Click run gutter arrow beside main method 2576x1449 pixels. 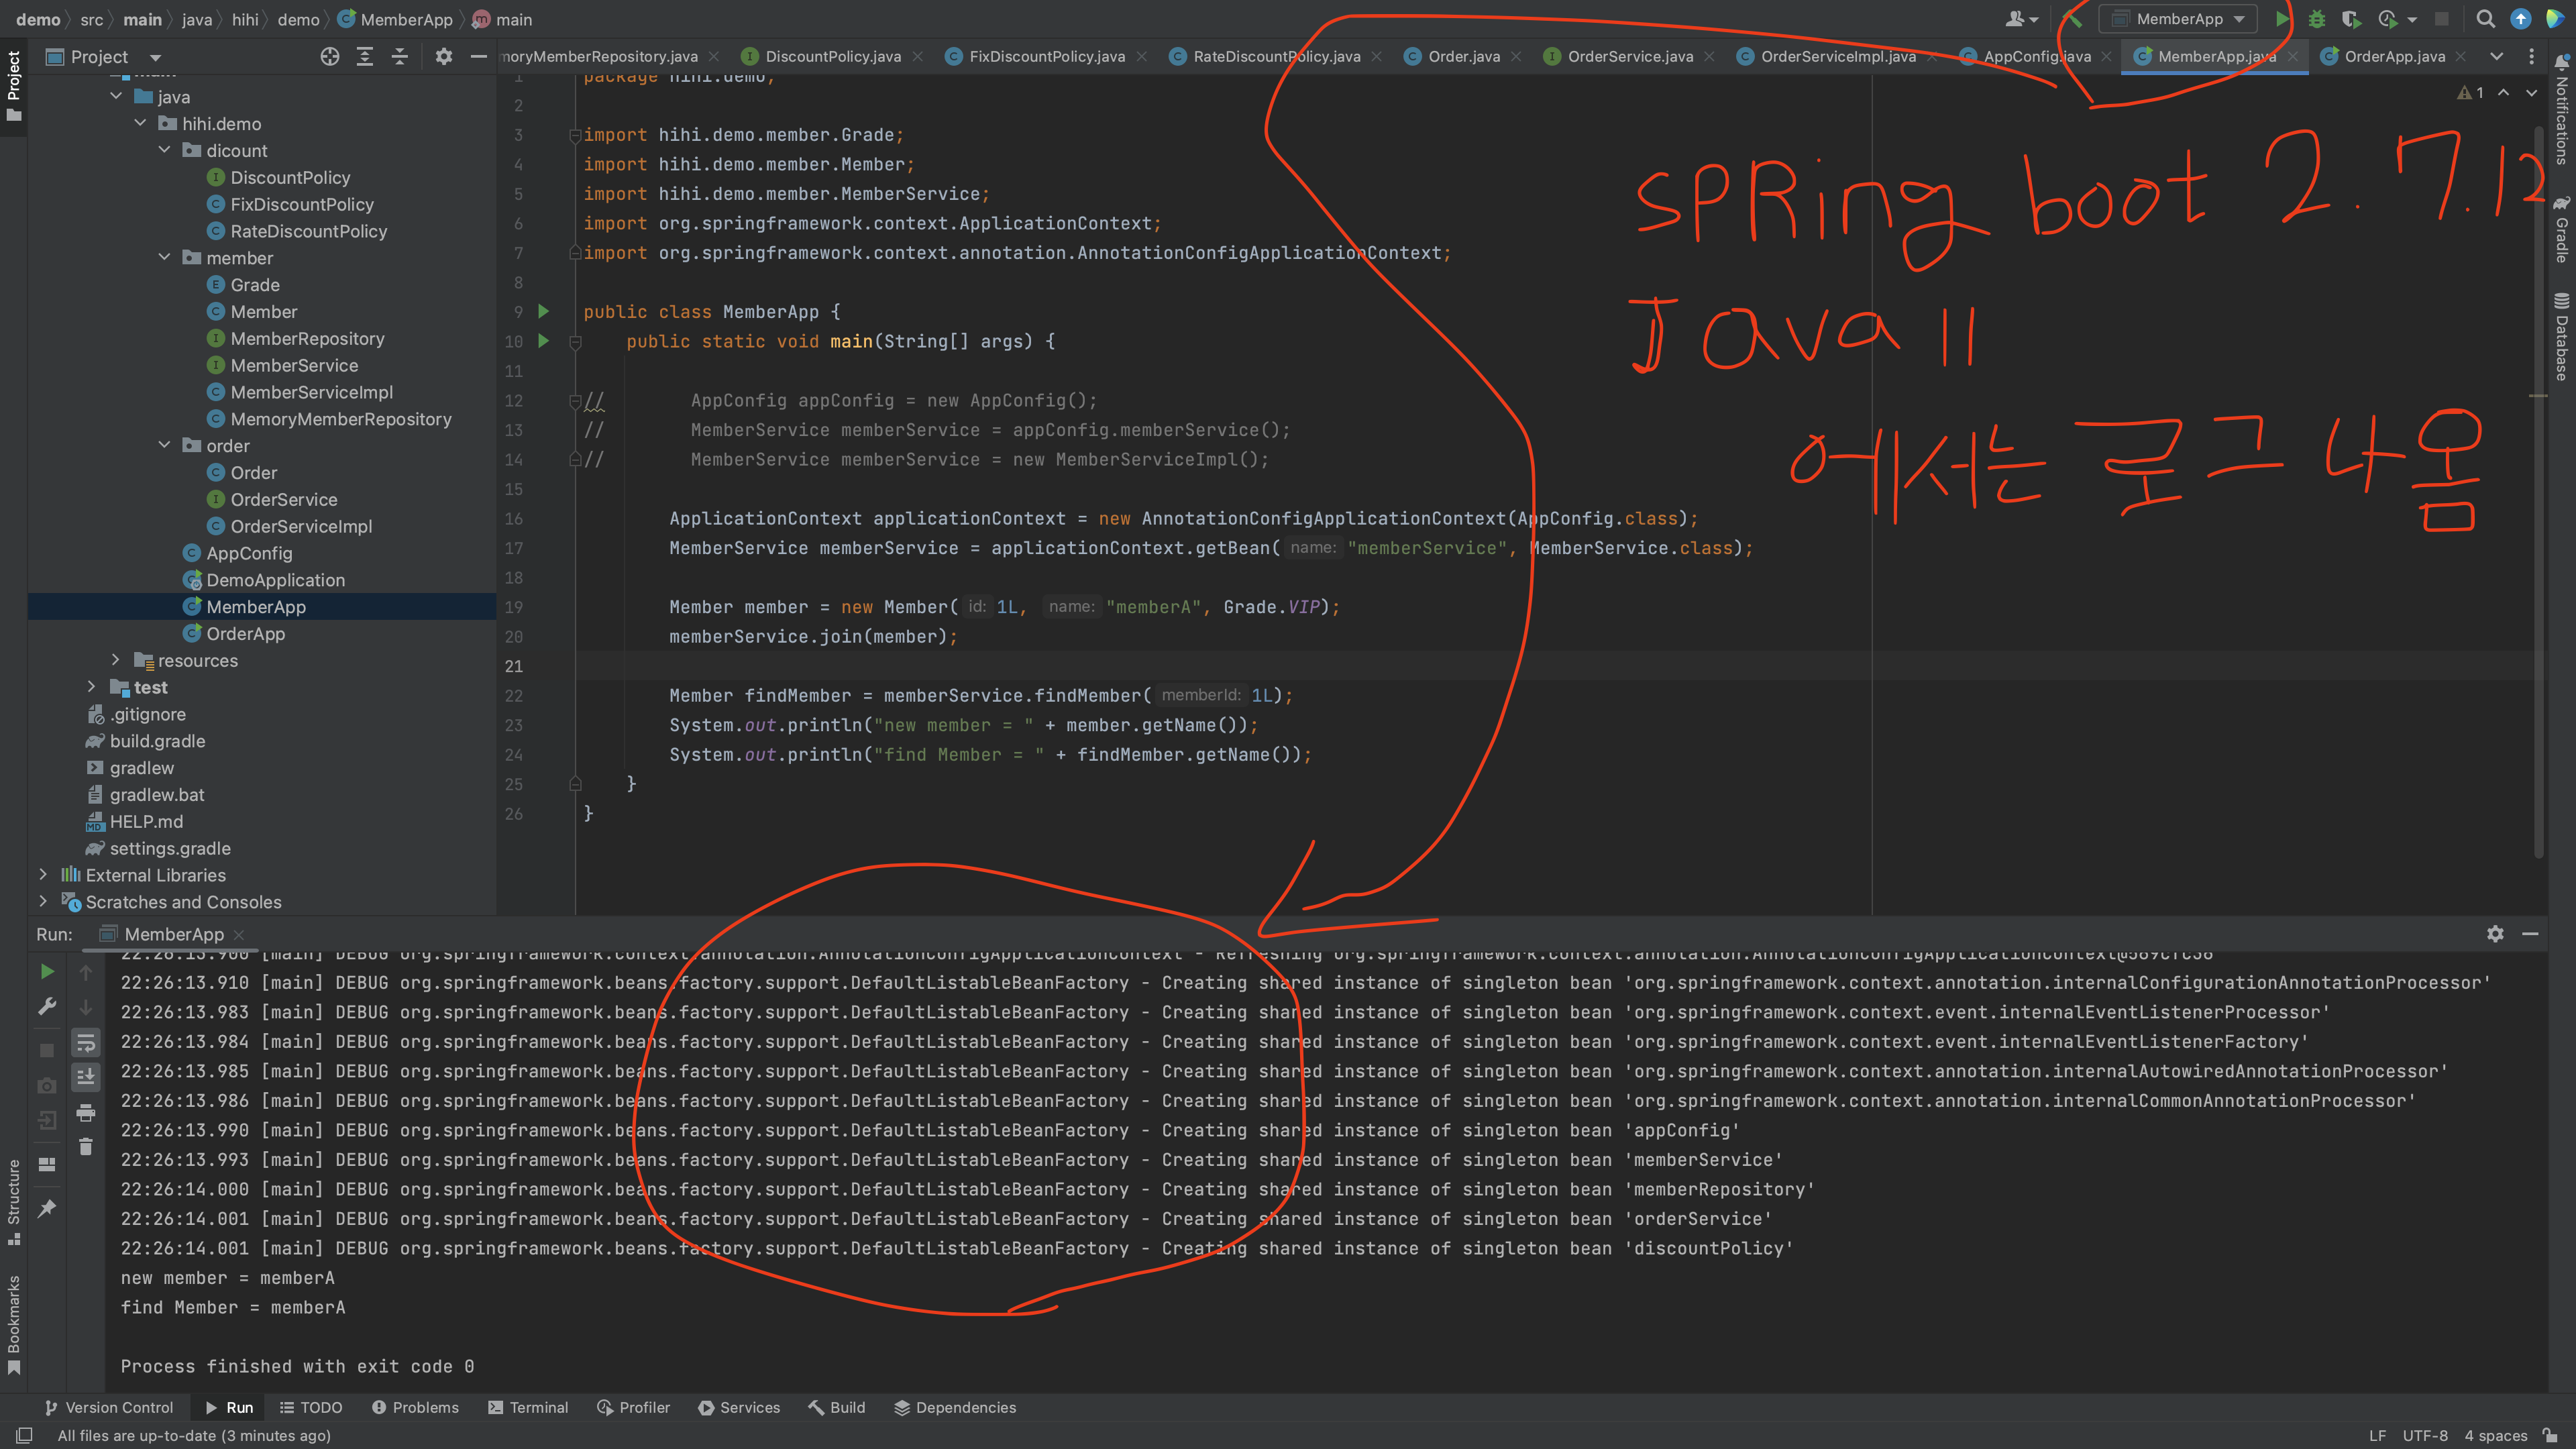544,341
